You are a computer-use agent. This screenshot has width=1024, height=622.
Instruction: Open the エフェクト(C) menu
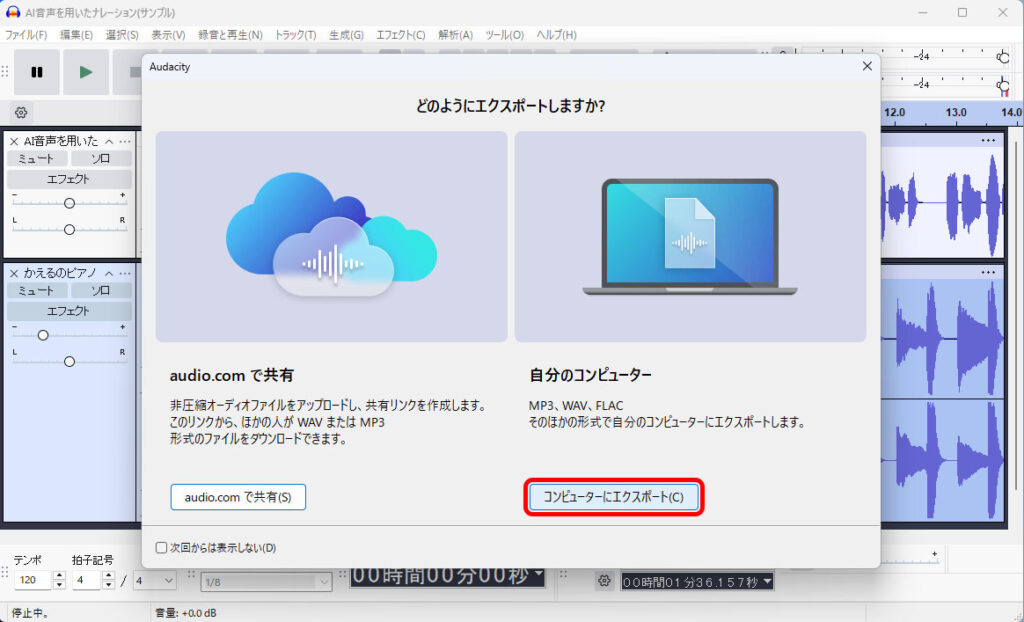point(400,35)
